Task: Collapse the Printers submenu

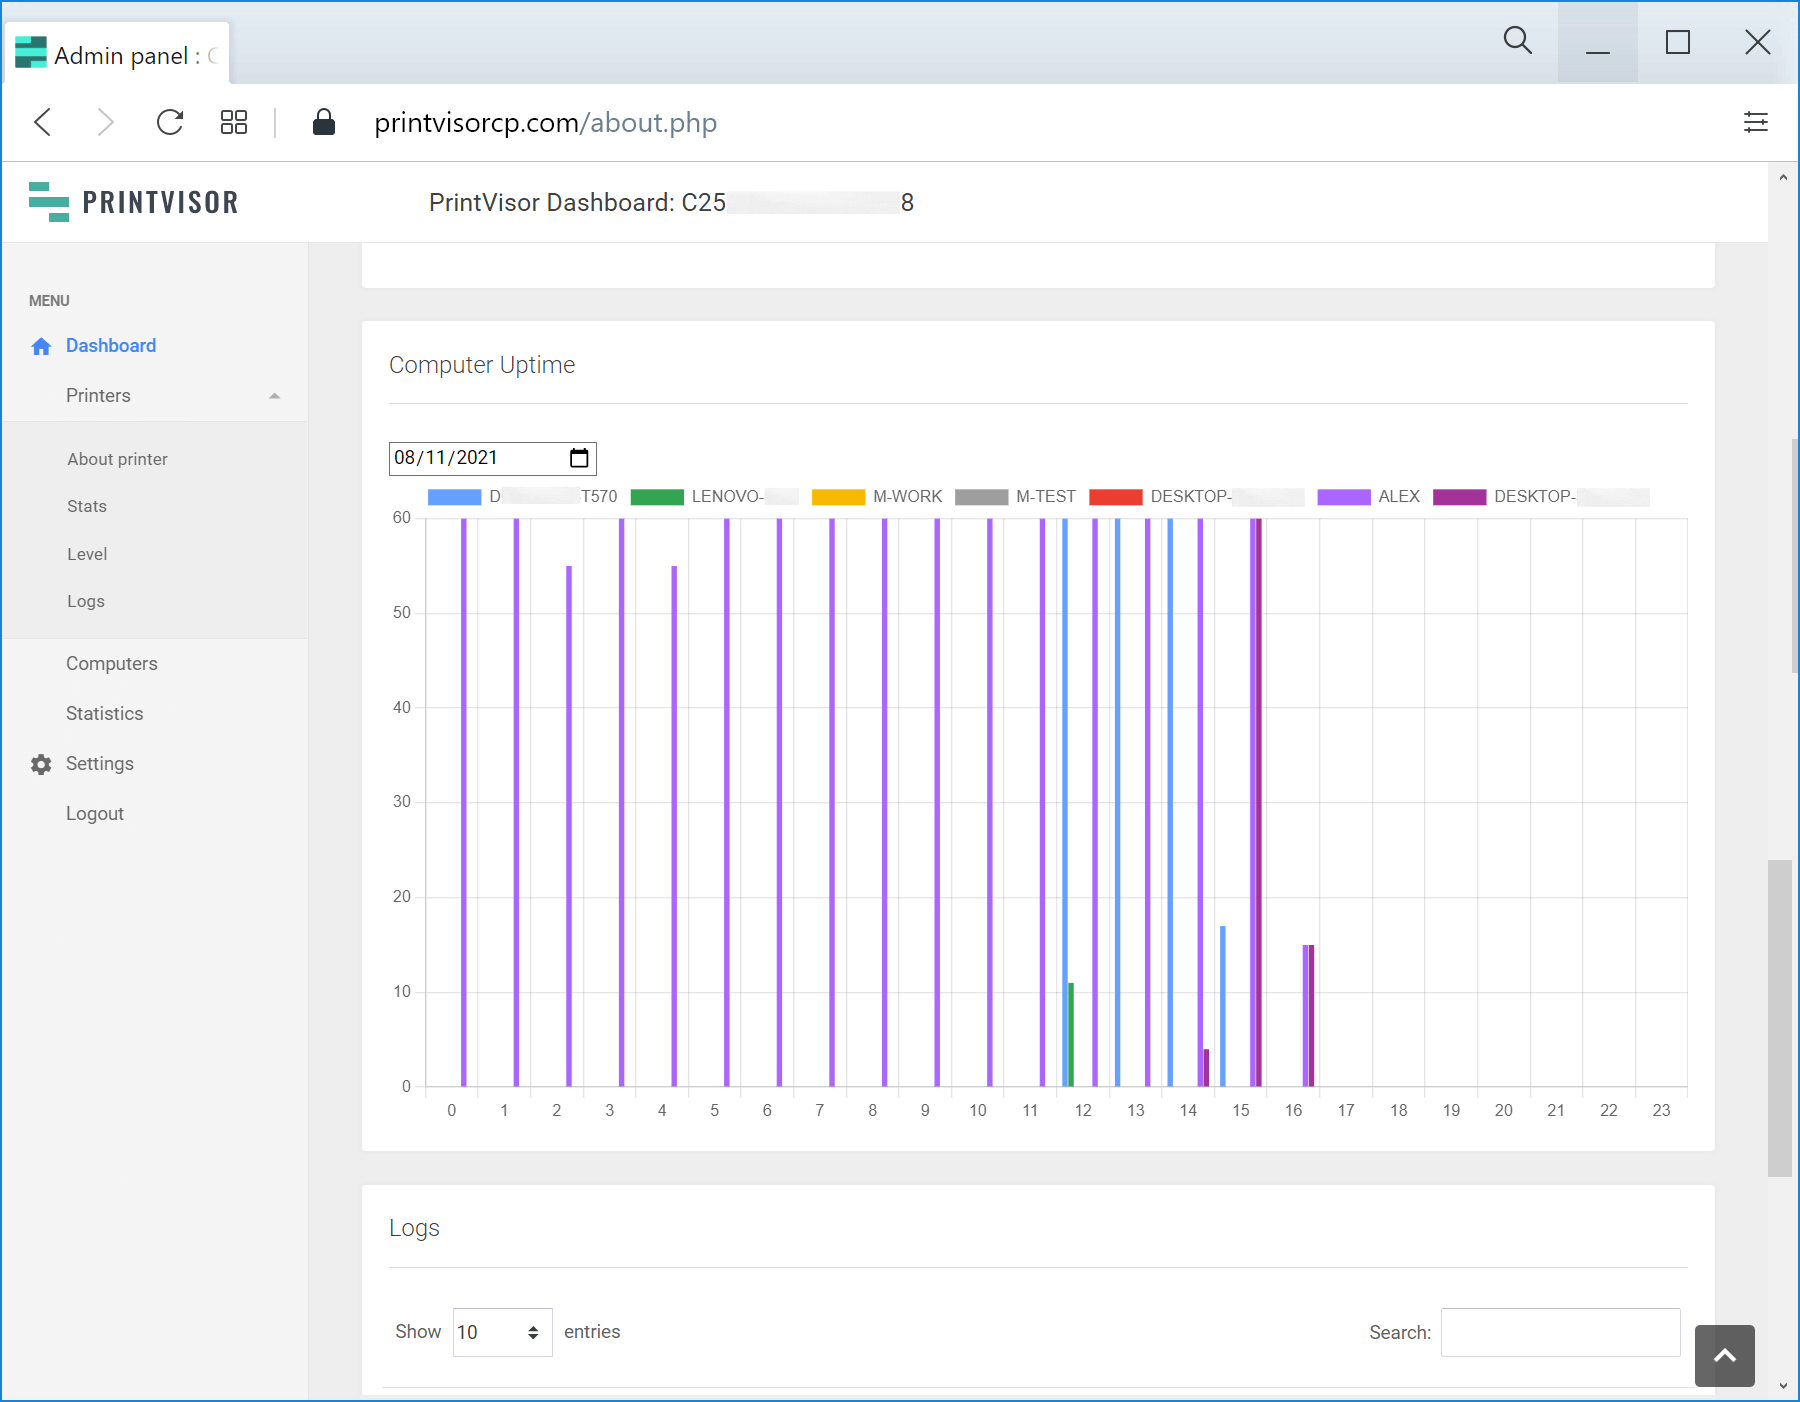Action: click(x=274, y=396)
